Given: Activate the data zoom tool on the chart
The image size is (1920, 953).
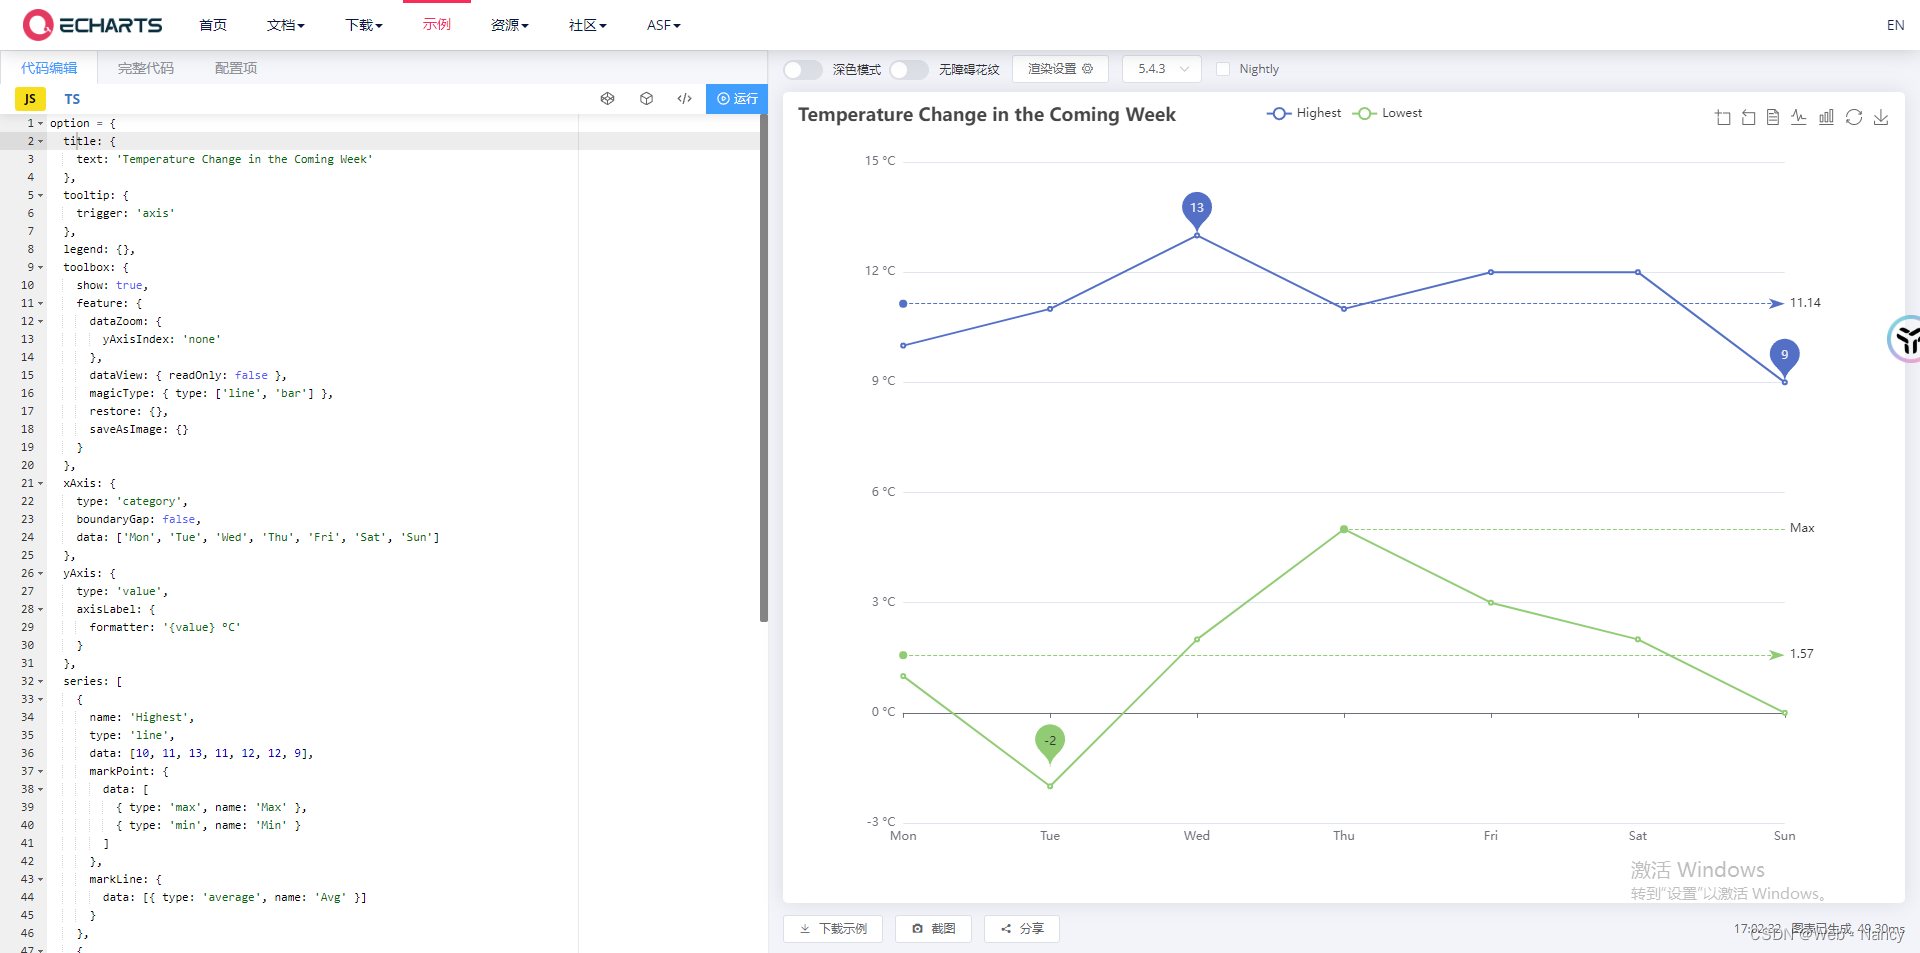Looking at the screenshot, I should pyautogui.click(x=1723, y=117).
